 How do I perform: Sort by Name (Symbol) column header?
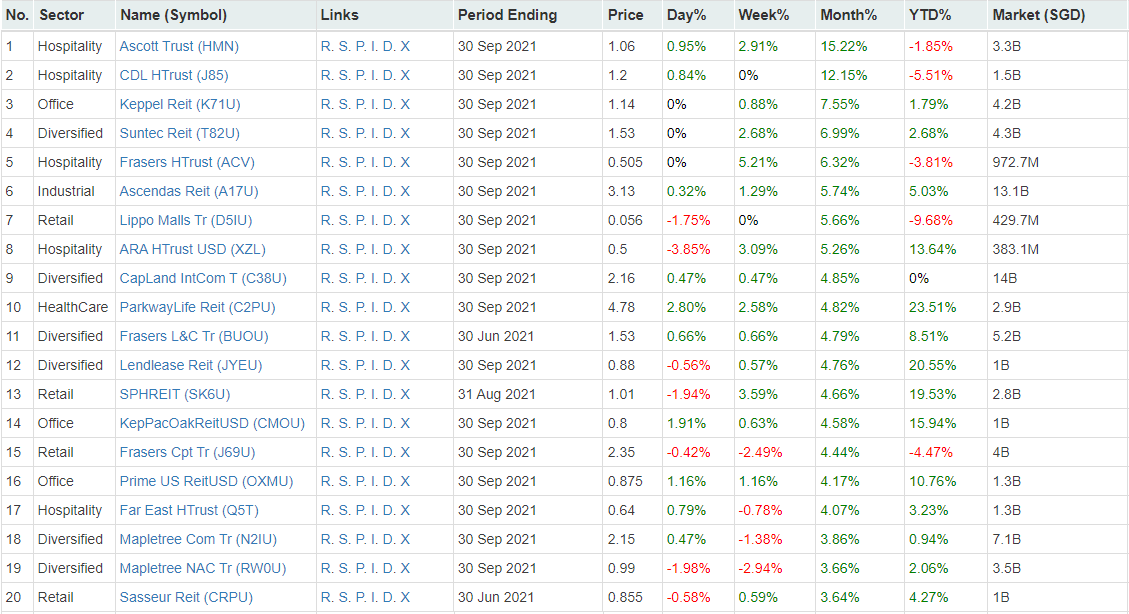coord(174,15)
